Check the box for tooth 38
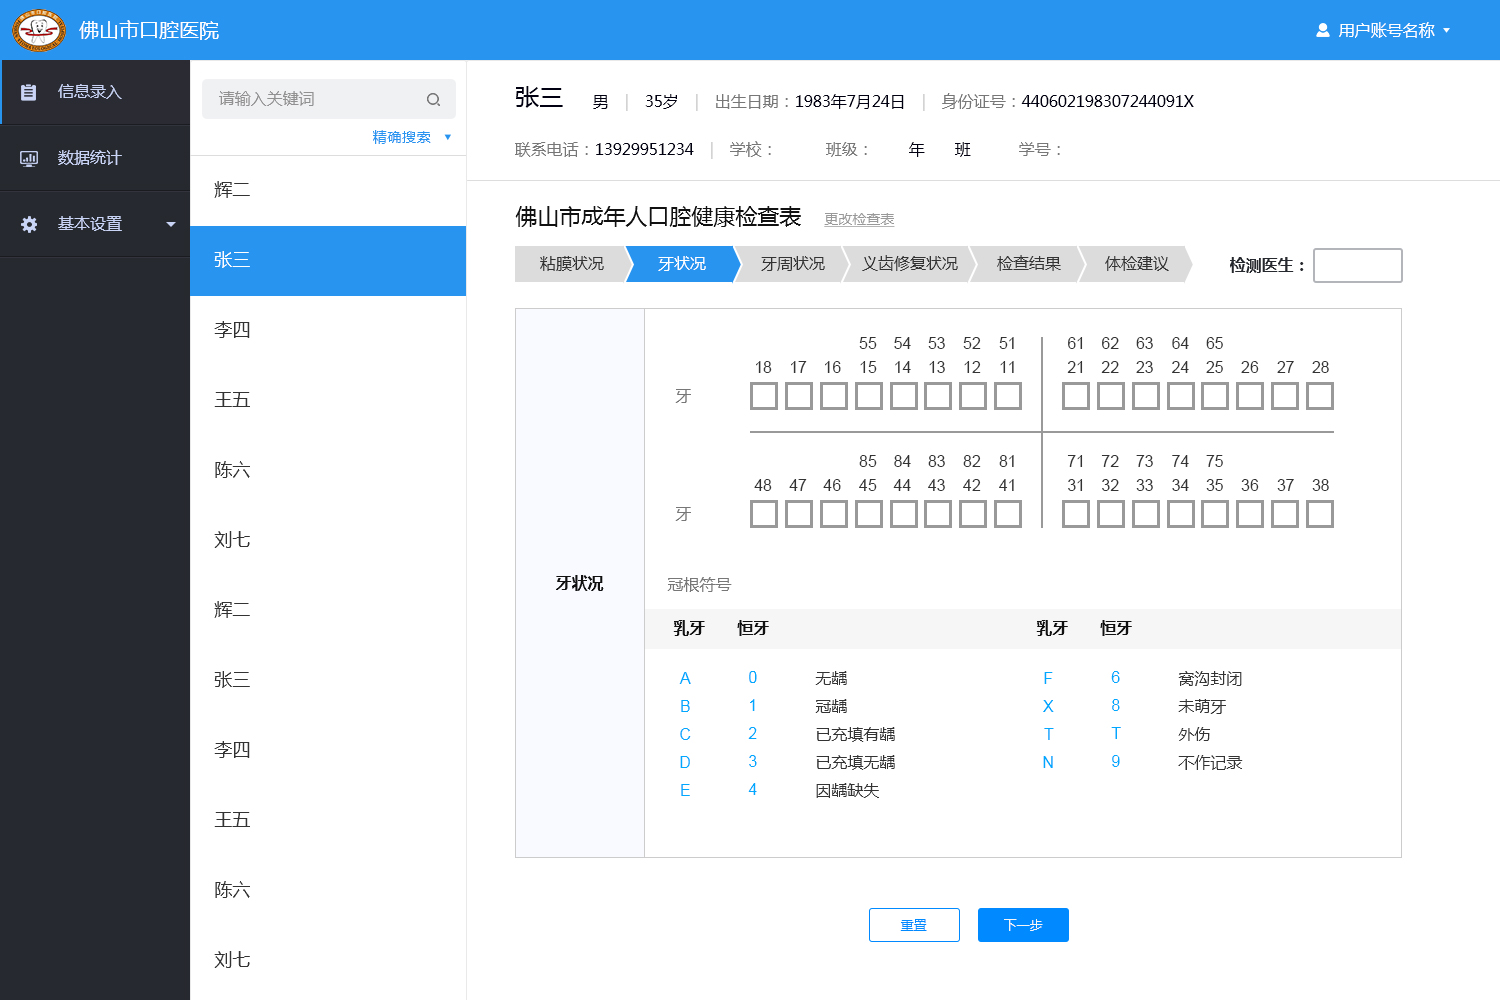The height and width of the screenshot is (1000, 1500). tap(1320, 514)
